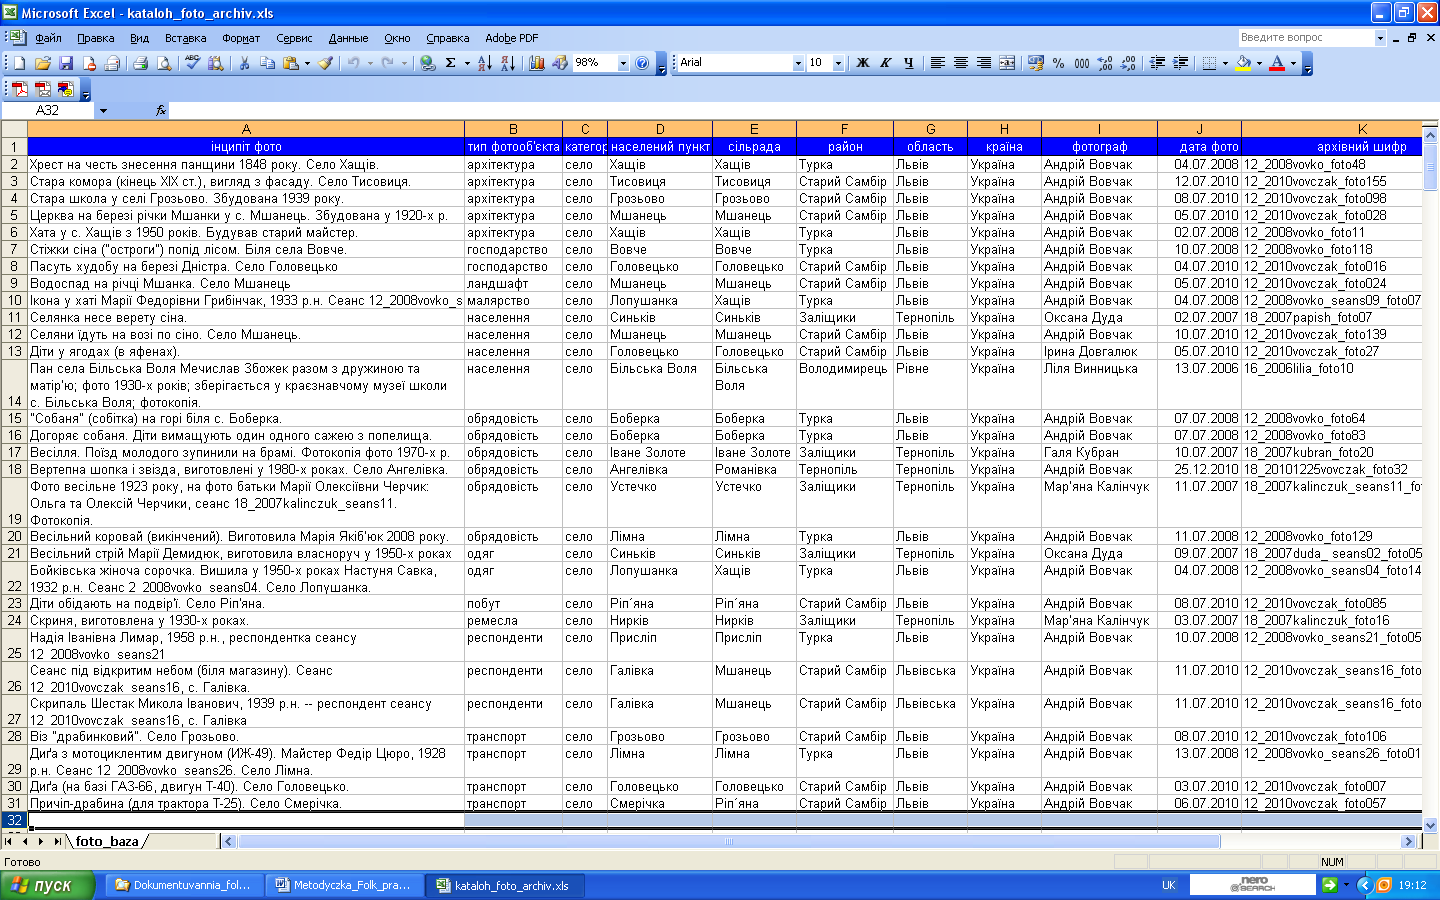
Task: Launch the Chart Wizard
Action: (x=537, y=63)
